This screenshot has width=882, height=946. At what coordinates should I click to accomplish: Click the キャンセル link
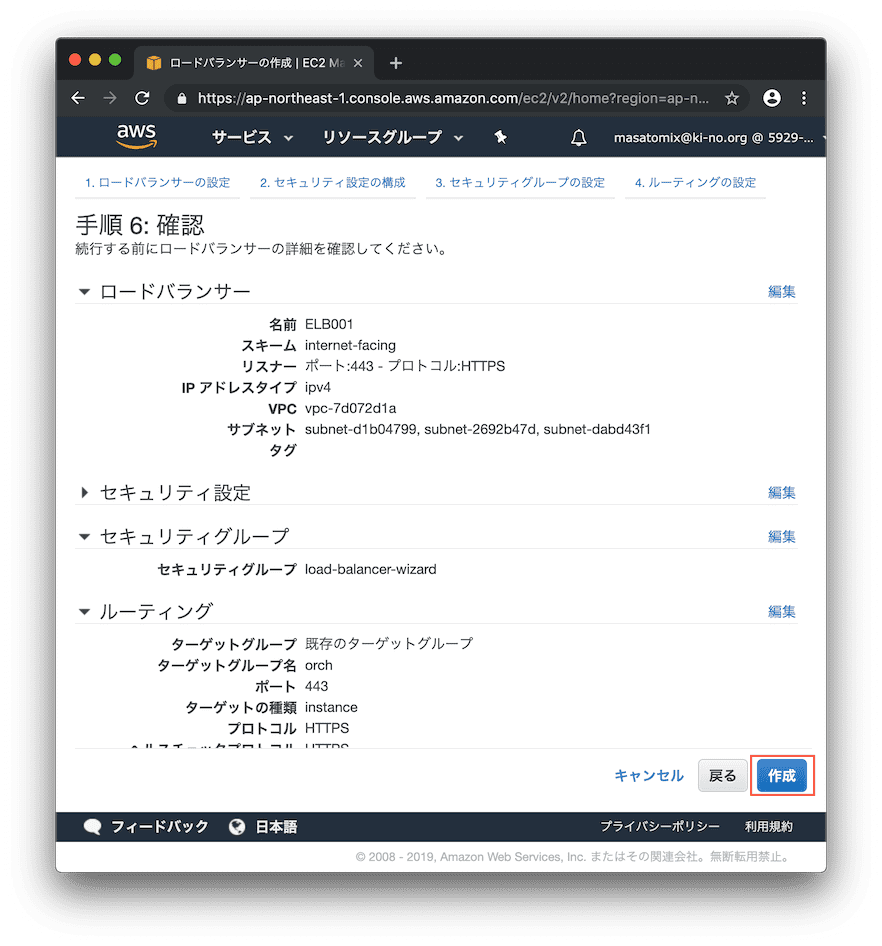click(x=649, y=776)
